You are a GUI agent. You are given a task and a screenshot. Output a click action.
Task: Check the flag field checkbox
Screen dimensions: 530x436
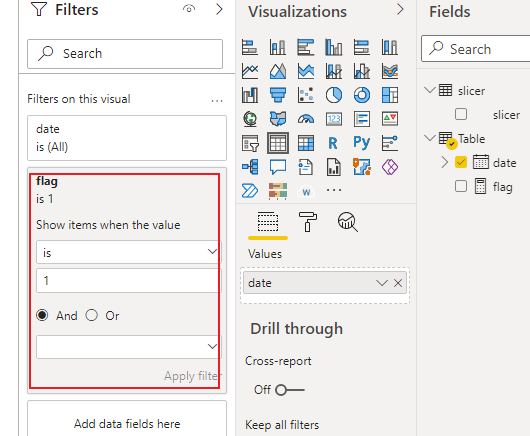click(461, 186)
